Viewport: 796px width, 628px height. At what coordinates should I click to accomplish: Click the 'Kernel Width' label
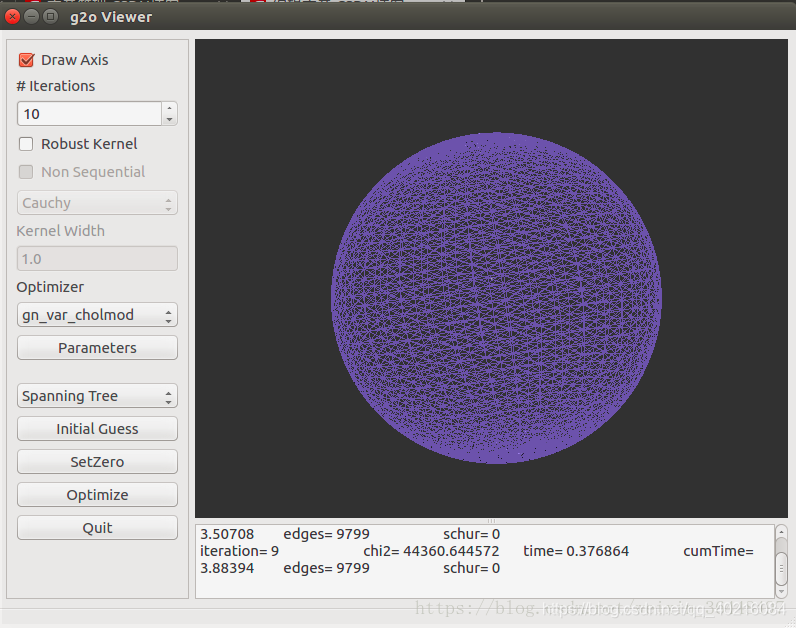click(x=60, y=231)
